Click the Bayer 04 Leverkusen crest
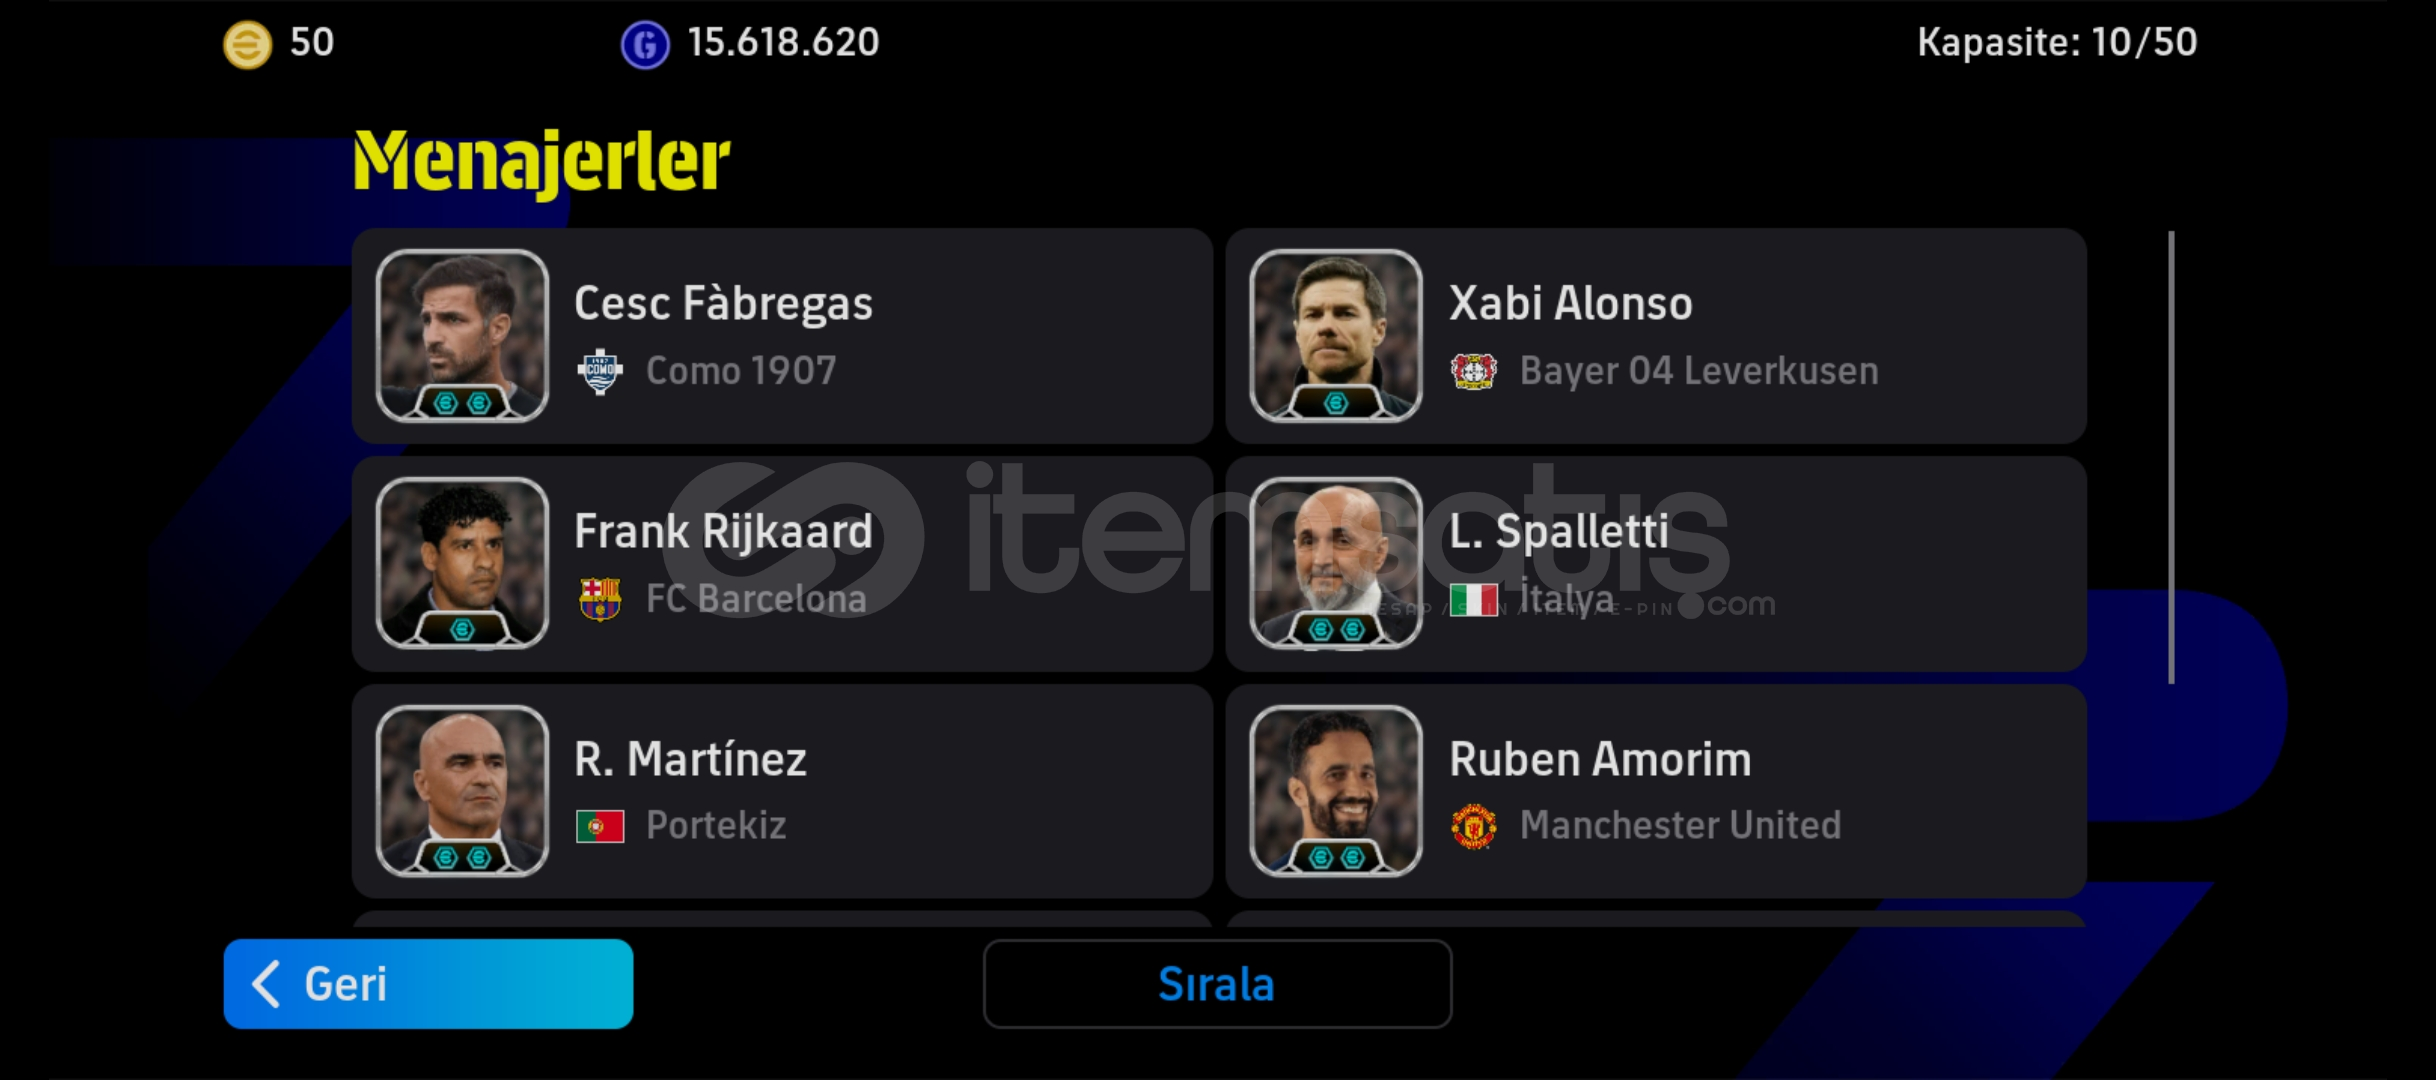Viewport: 2436px width, 1080px height. (x=1473, y=371)
